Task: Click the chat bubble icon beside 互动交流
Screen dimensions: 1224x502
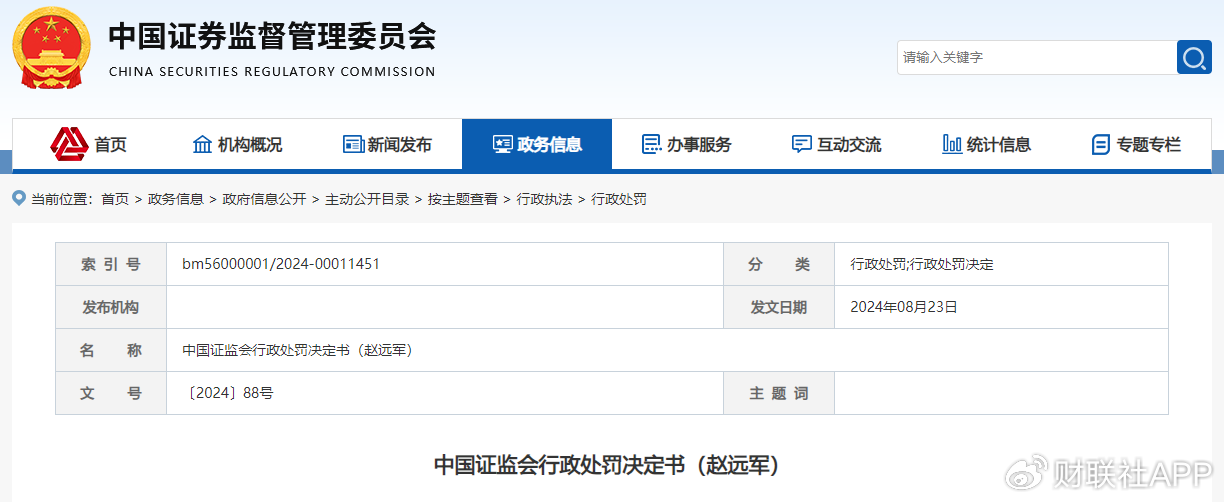Action: tap(801, 145)
